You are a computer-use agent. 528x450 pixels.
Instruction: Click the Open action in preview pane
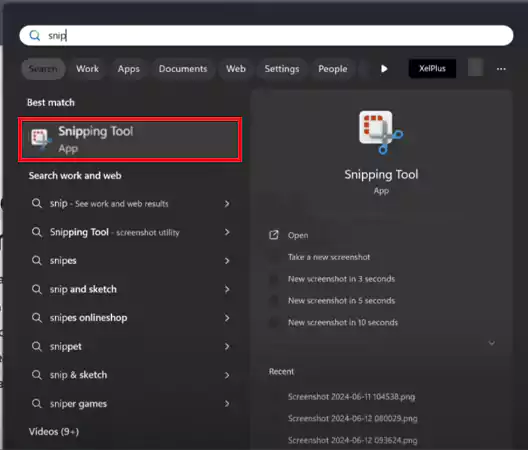click(298, 235)
